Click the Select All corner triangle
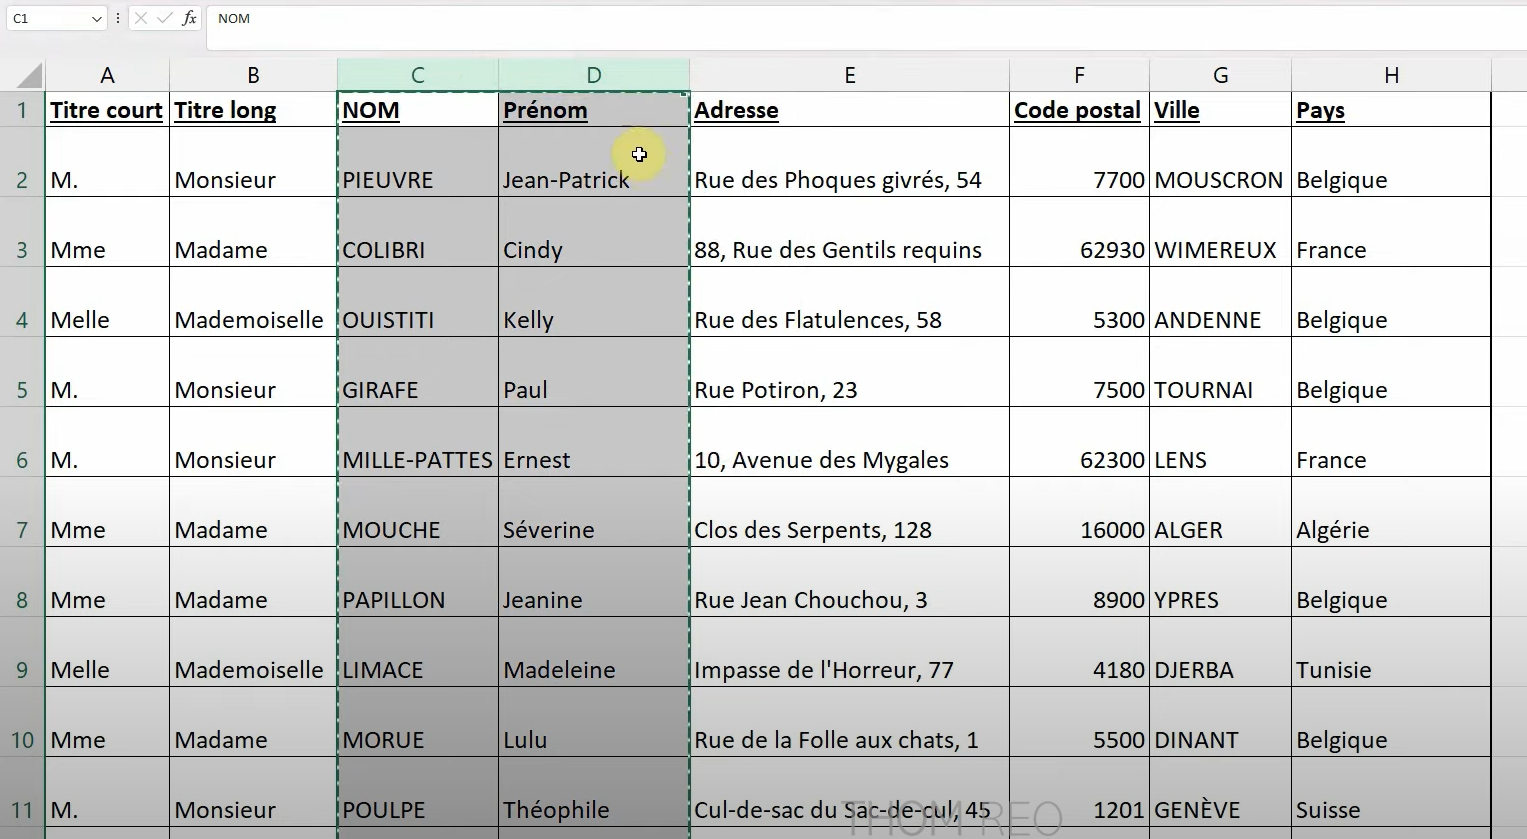Viewport: 1527px width, 839px height. tap(29, 75)
